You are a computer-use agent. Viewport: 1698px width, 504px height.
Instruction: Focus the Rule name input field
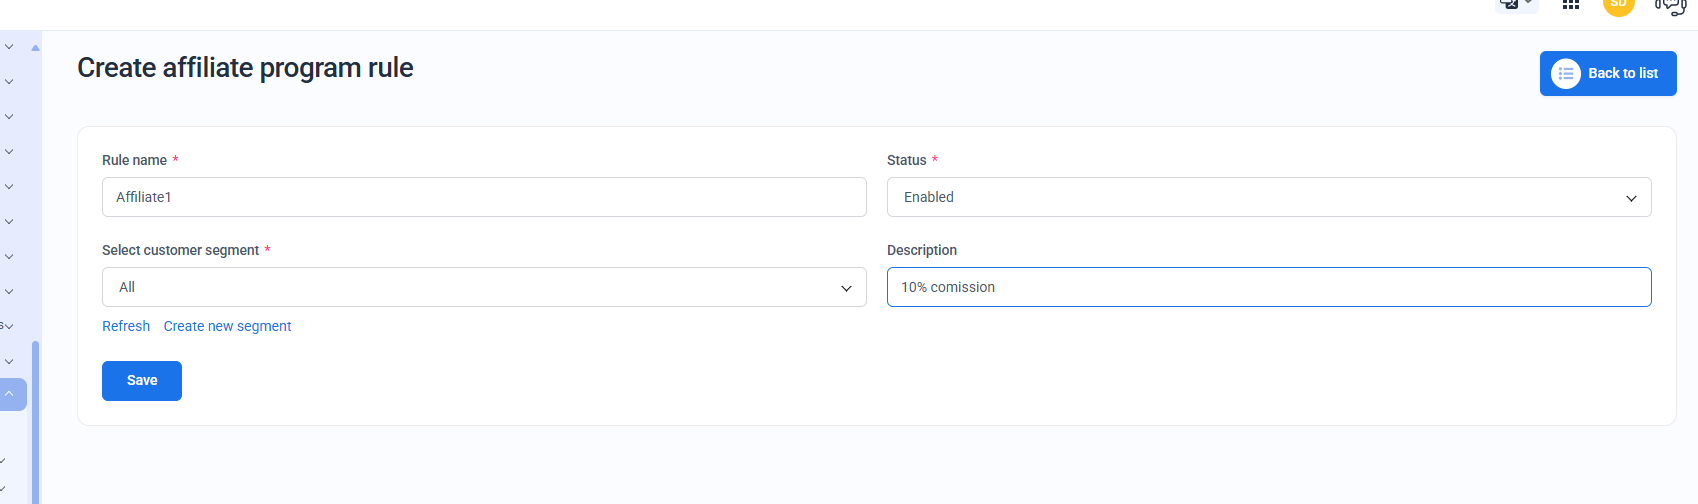click(x=484, y=197)
